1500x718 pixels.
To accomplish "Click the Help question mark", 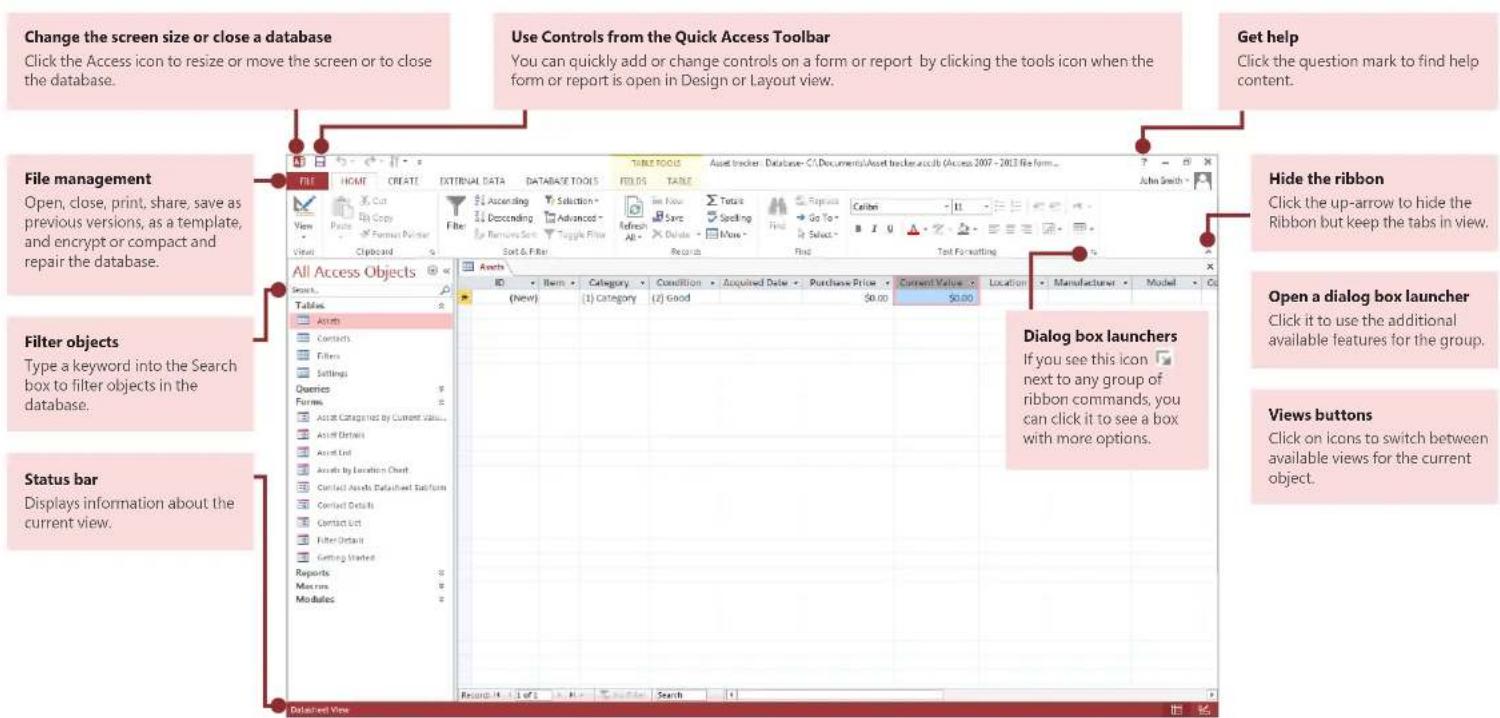I will pos(1144,161).
